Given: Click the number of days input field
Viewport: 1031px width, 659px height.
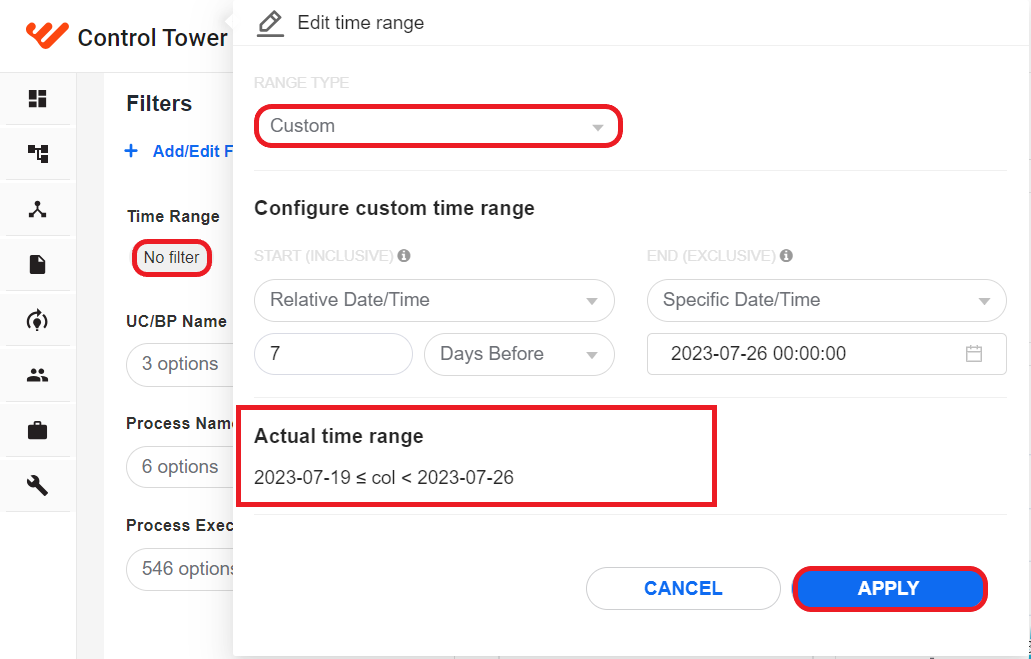Looking at the screenshot, I should point(333,354).
